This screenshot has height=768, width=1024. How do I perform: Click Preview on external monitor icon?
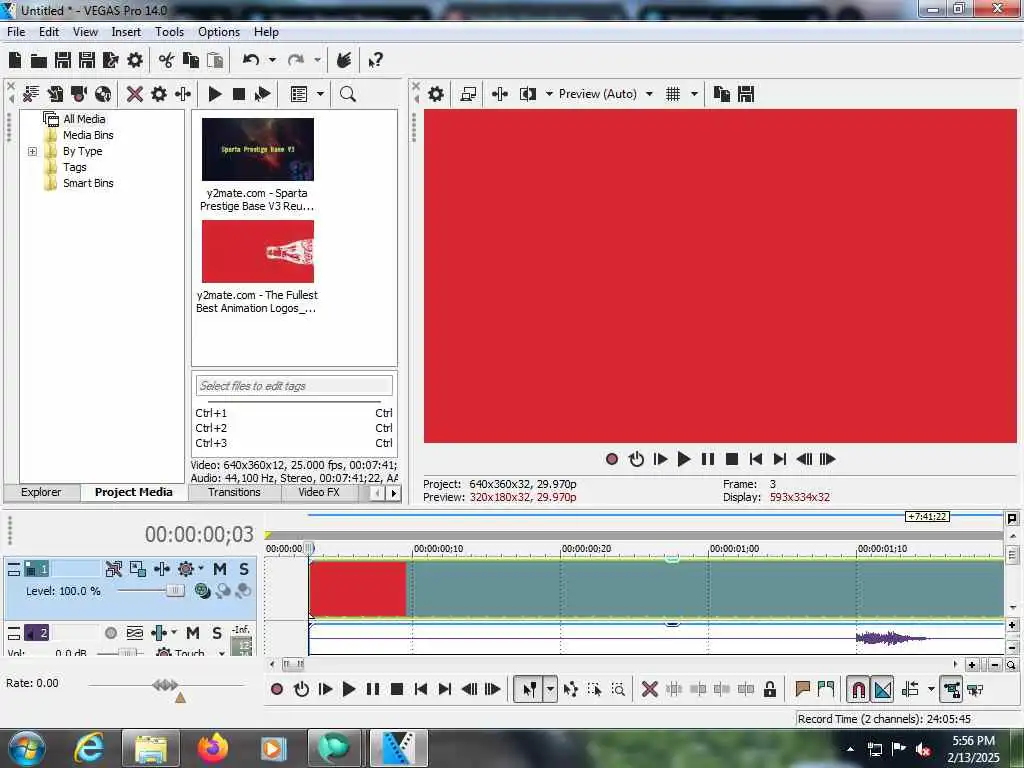pyautogui.click(x=468, y=94)
